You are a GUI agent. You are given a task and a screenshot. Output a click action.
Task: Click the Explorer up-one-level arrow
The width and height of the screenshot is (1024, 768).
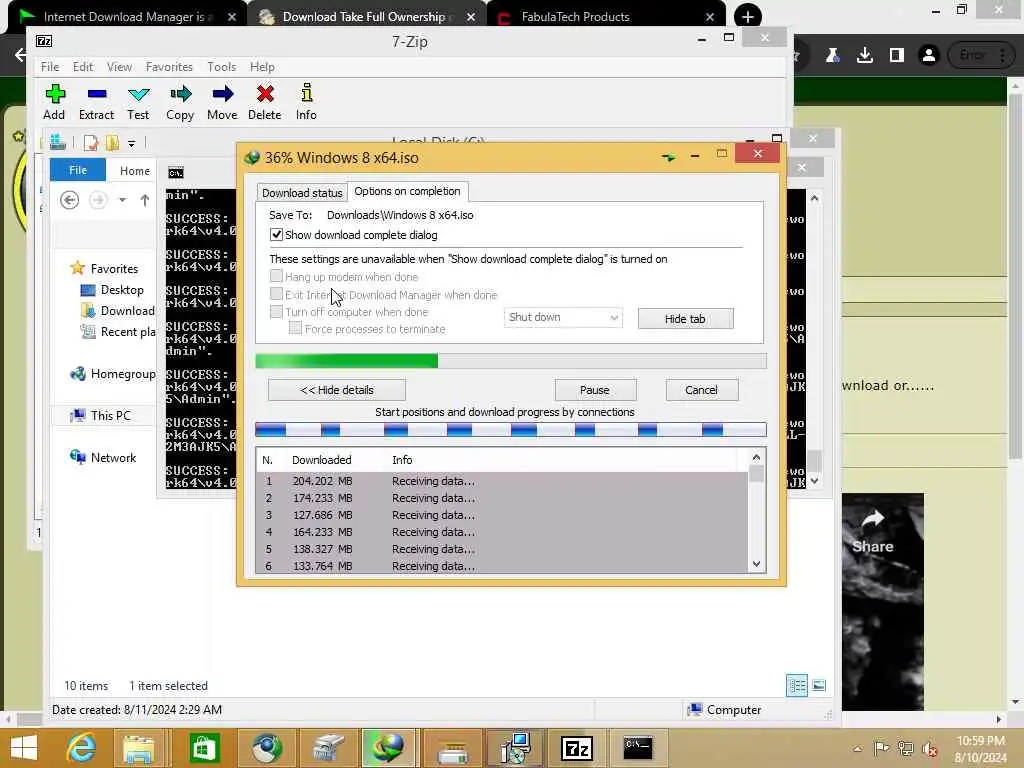tap(144, 200)
